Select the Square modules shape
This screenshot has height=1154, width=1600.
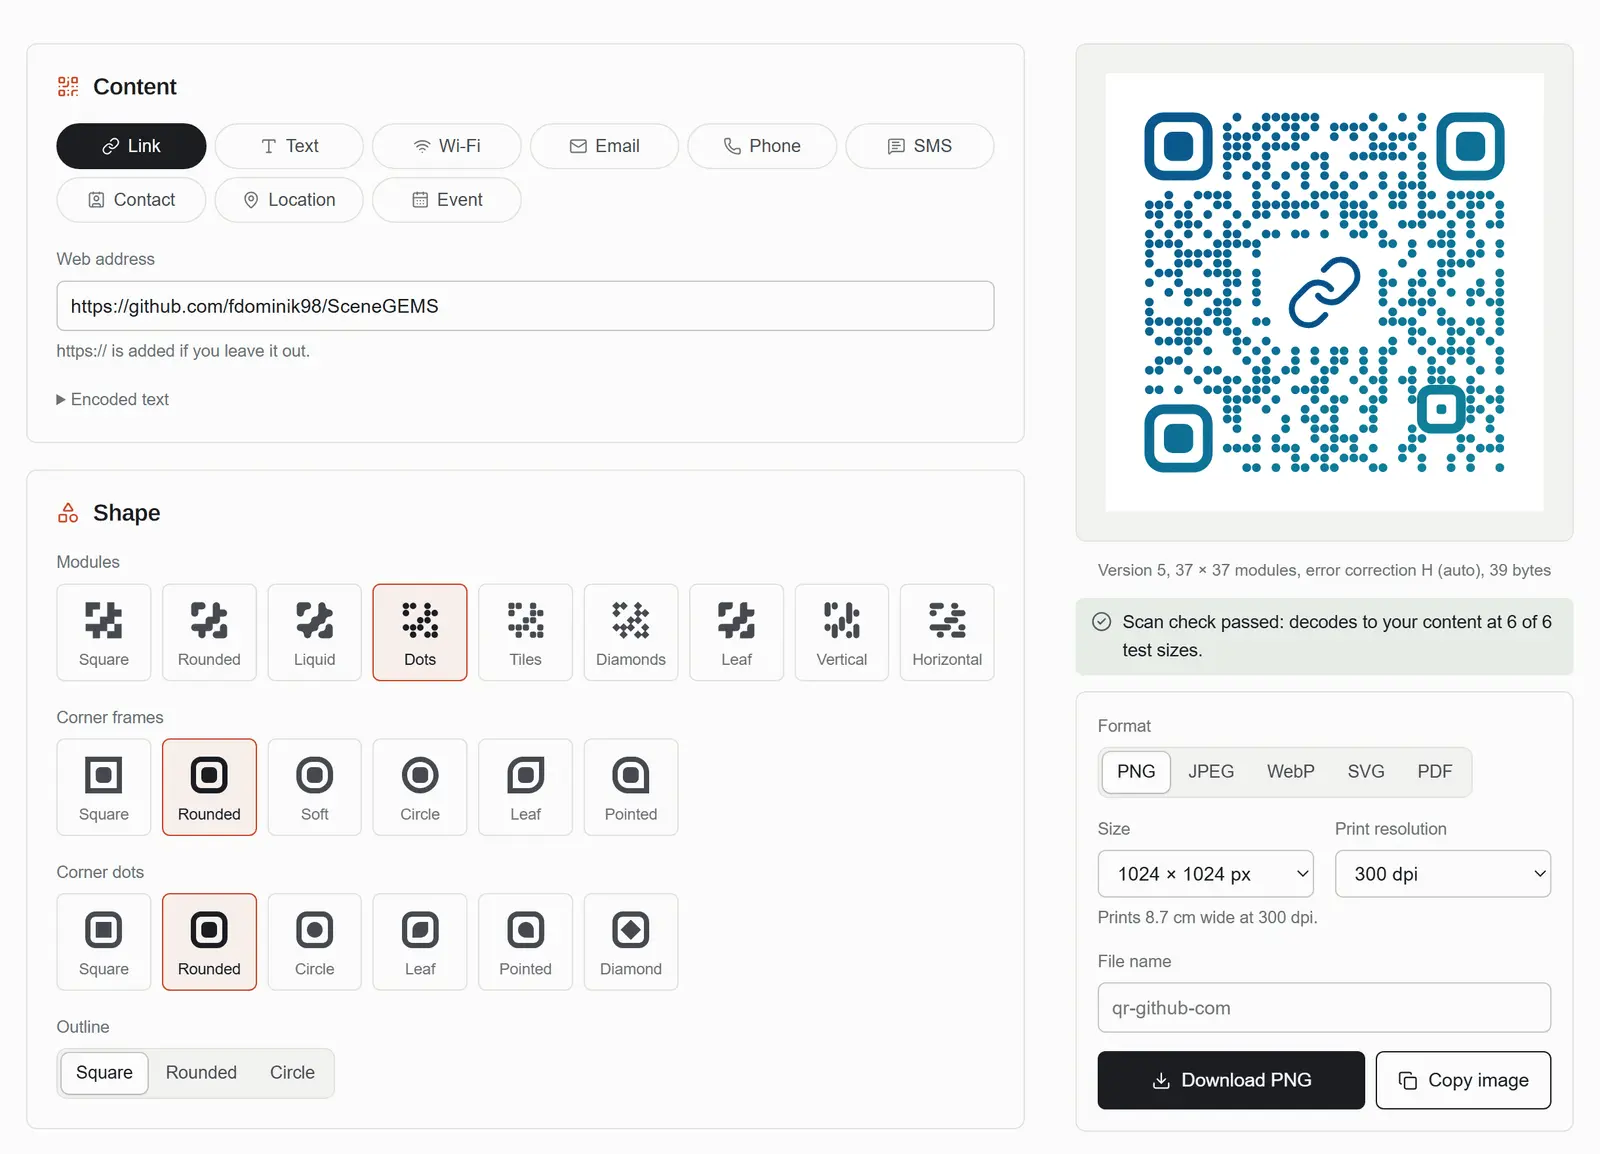coord(104,632)
